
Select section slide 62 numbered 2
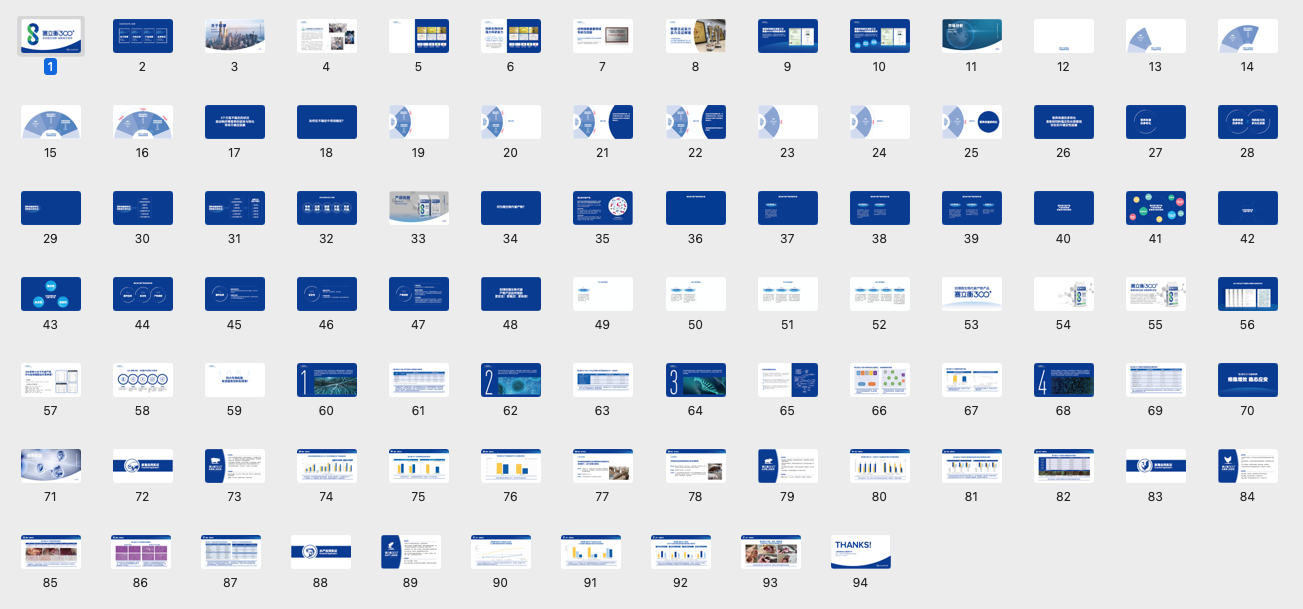[x=511, y=380]
